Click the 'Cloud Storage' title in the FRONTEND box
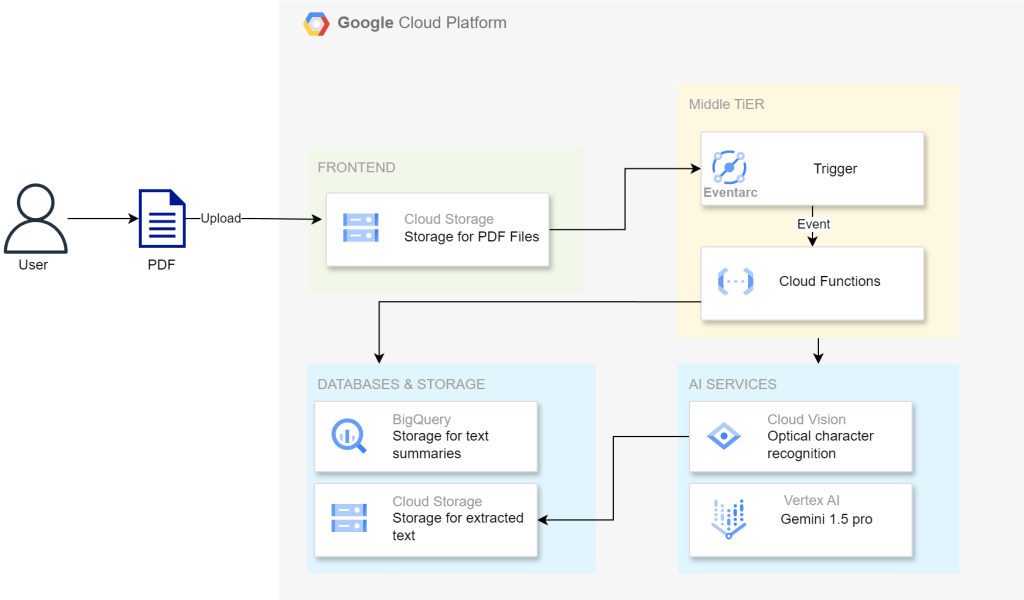 click(x=449, y=219)
